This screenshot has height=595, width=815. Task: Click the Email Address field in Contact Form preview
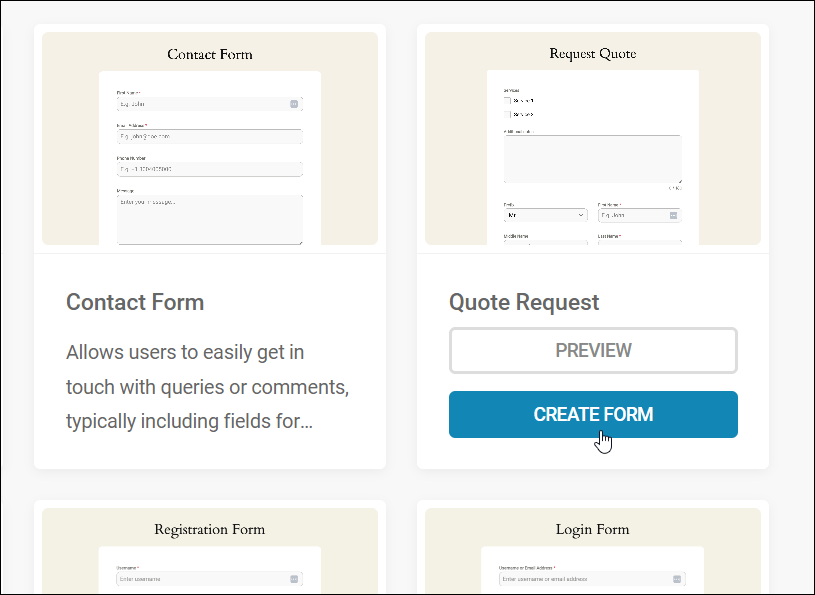coord(207,136)
